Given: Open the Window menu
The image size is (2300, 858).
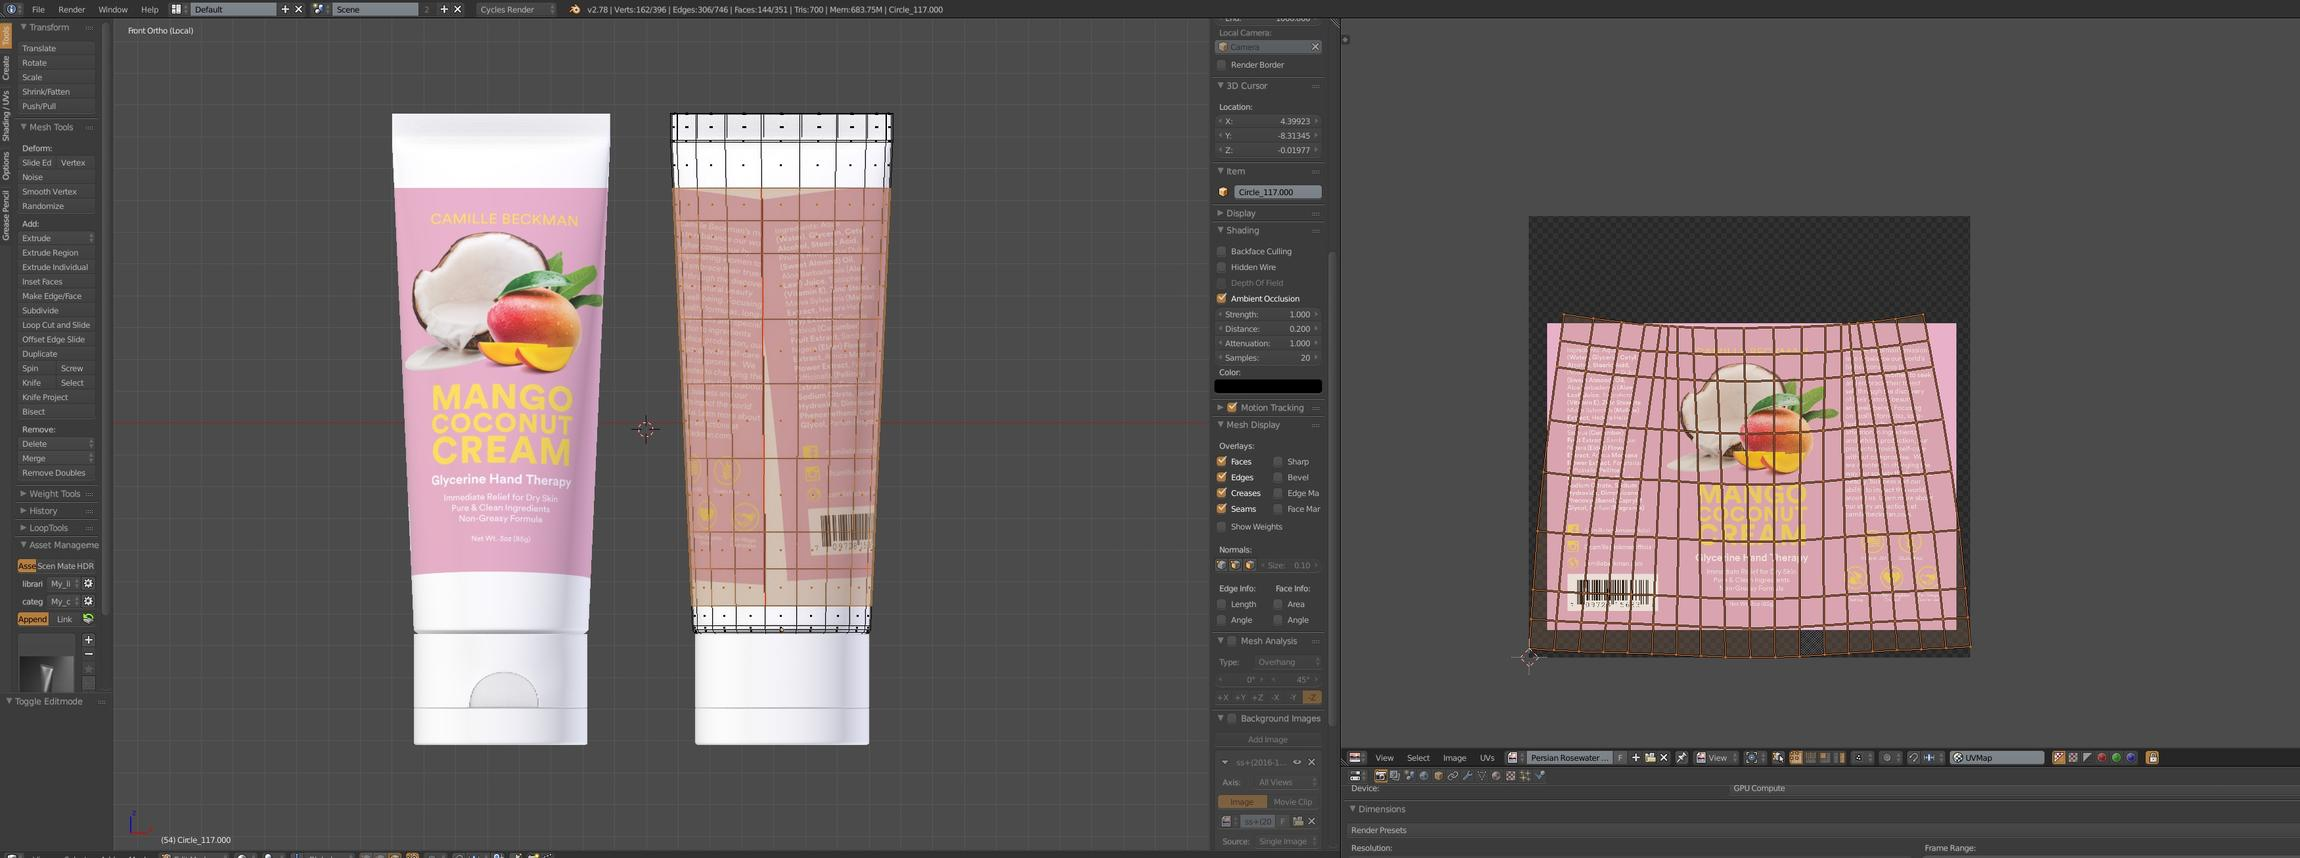Looking at the screenshot, I should click(112, 9).
